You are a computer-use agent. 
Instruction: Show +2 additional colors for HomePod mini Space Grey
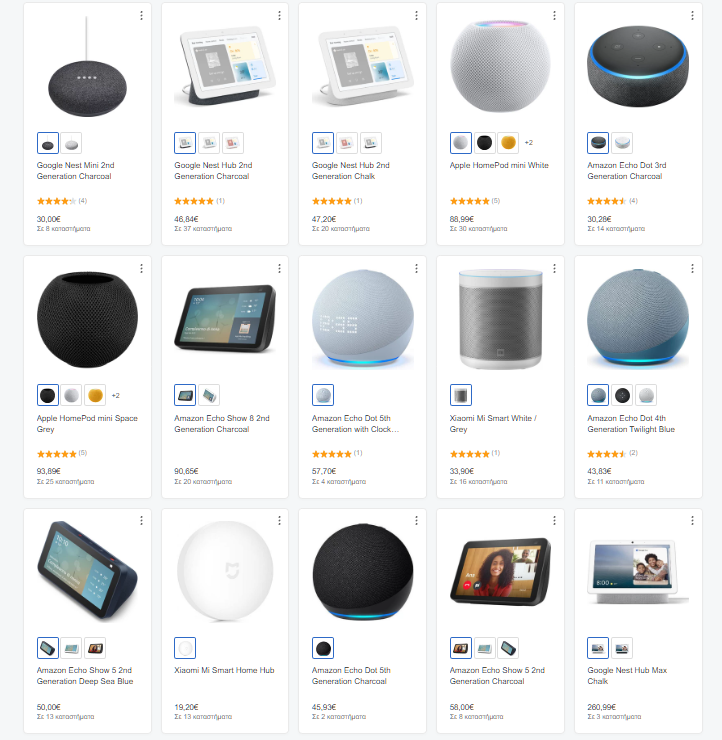(116, 395)
